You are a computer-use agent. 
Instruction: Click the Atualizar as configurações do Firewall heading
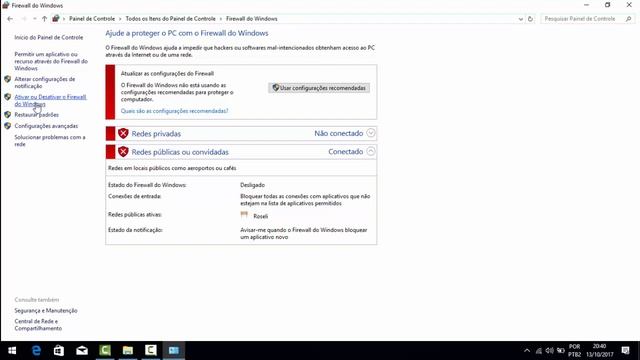point(167,73)
